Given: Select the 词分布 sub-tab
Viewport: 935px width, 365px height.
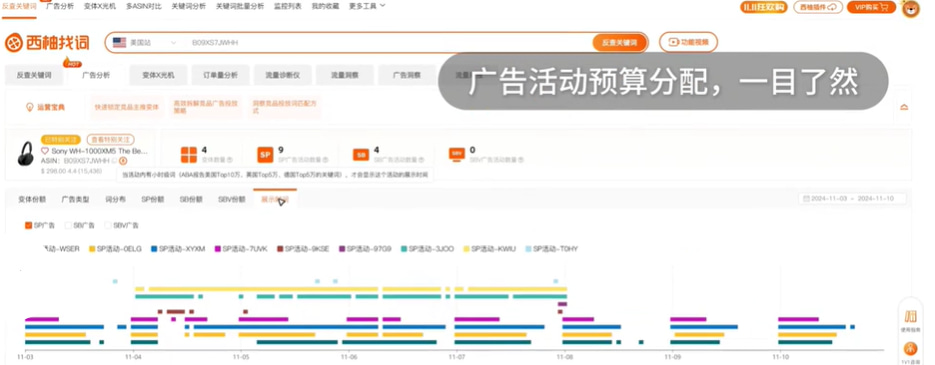Looking at the screenshot, I should point(115,199).
